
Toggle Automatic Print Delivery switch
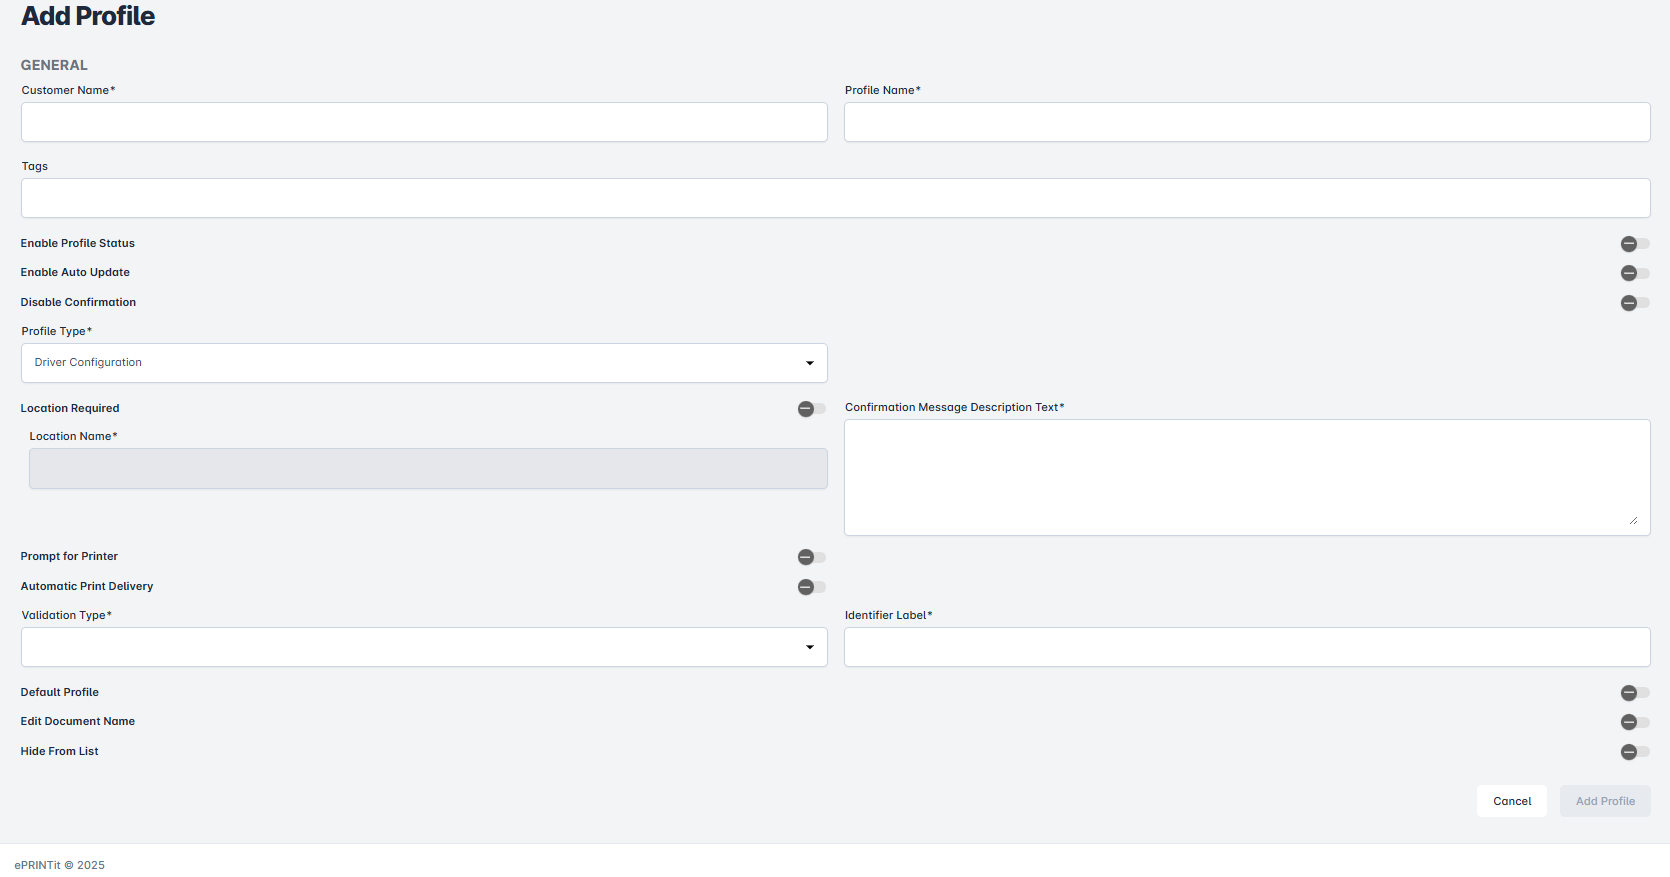coord(811,587)
